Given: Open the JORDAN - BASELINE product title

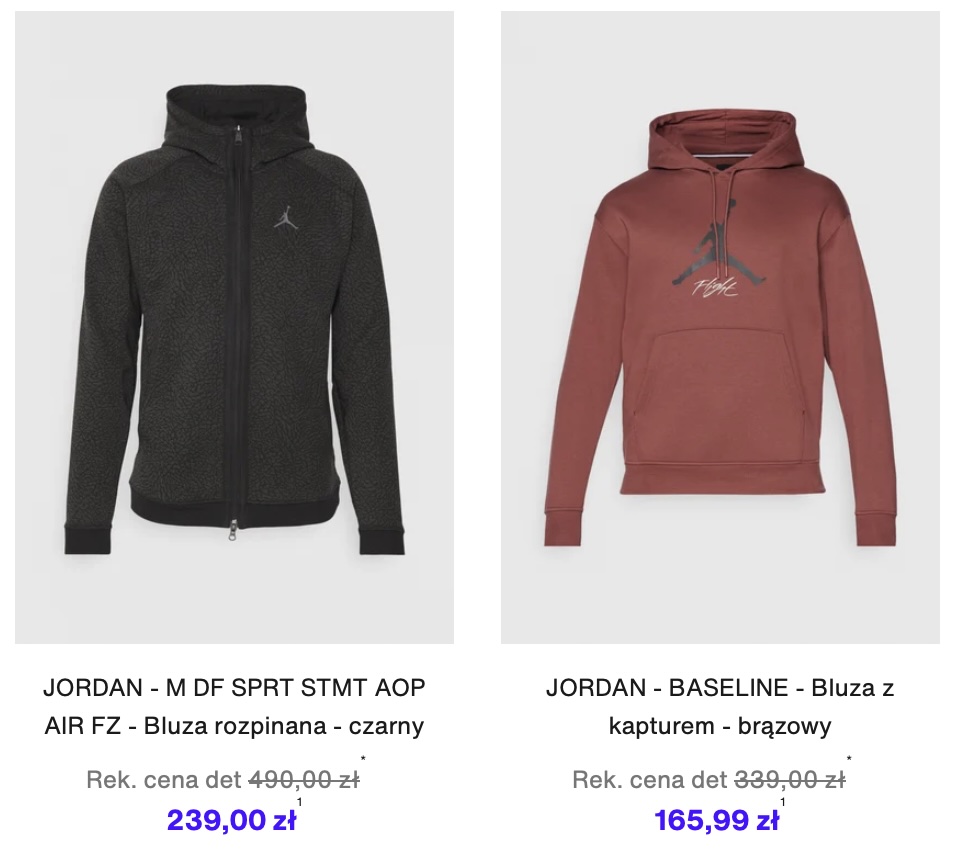Looking at the screenshot, I should (x=720, y=688).
